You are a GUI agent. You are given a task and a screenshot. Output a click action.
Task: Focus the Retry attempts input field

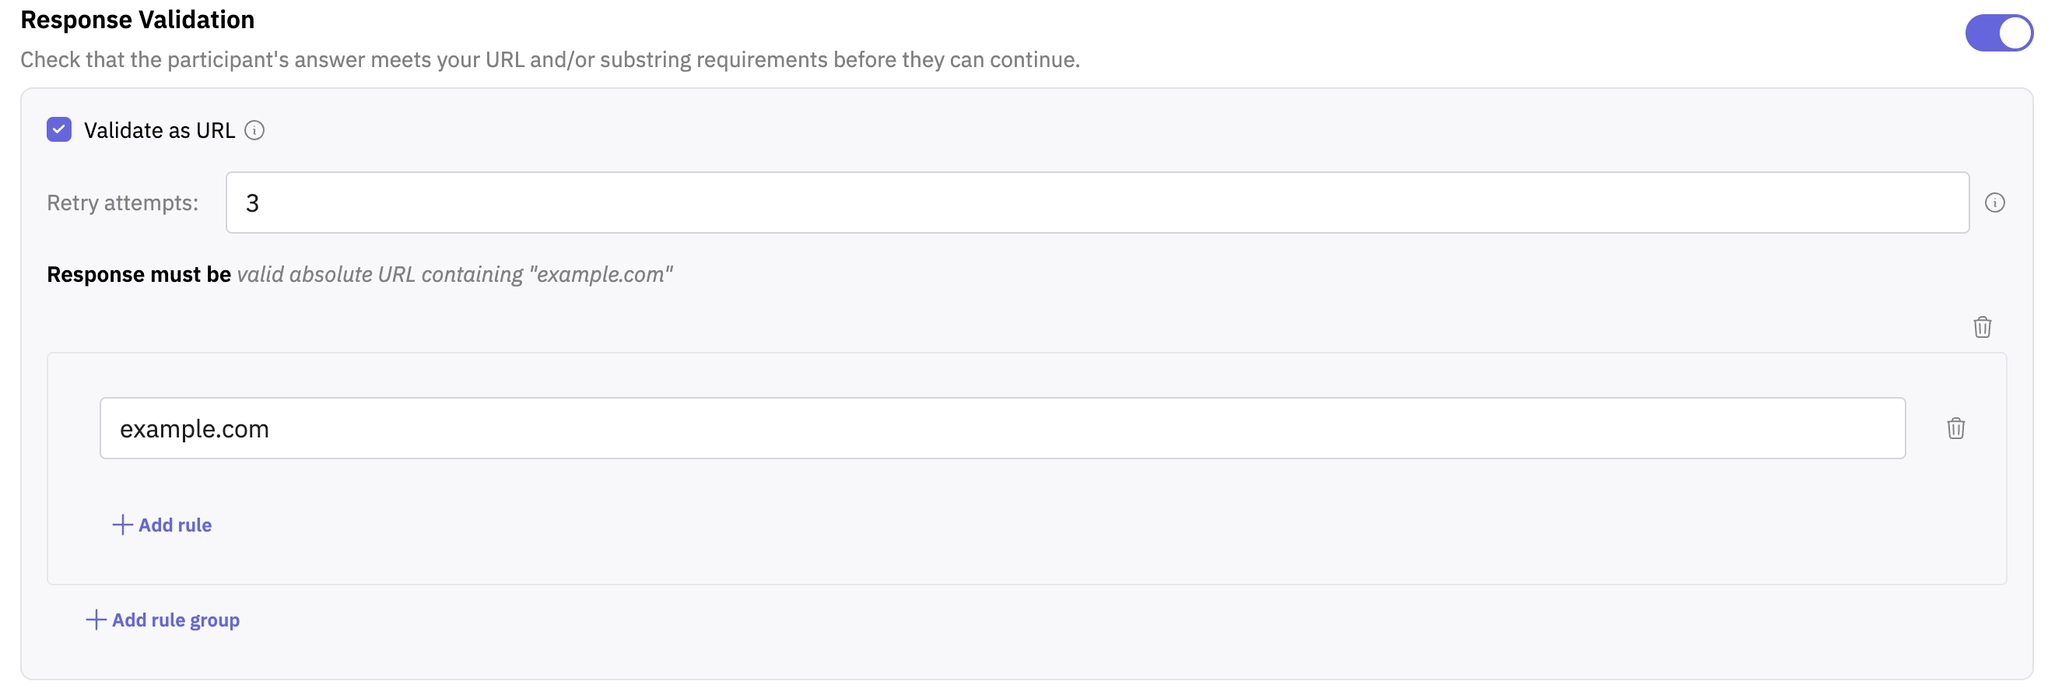click(1096, 203)
